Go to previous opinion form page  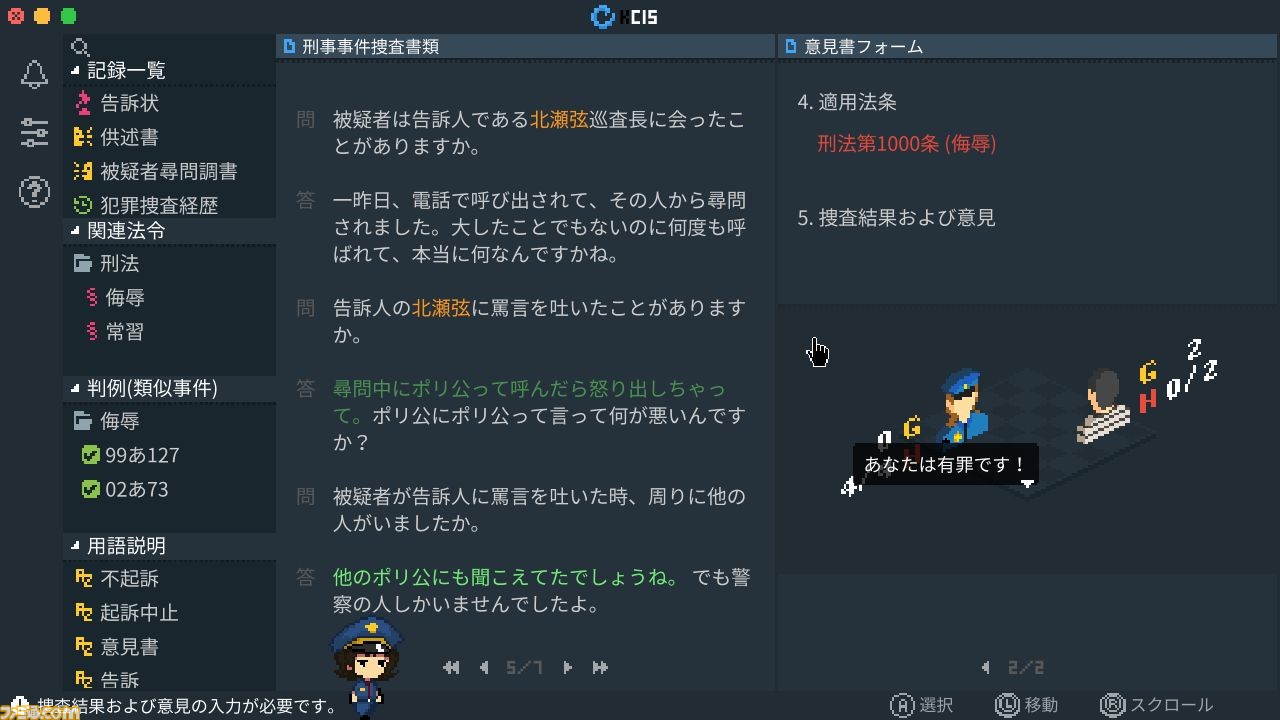coord(986,667)
